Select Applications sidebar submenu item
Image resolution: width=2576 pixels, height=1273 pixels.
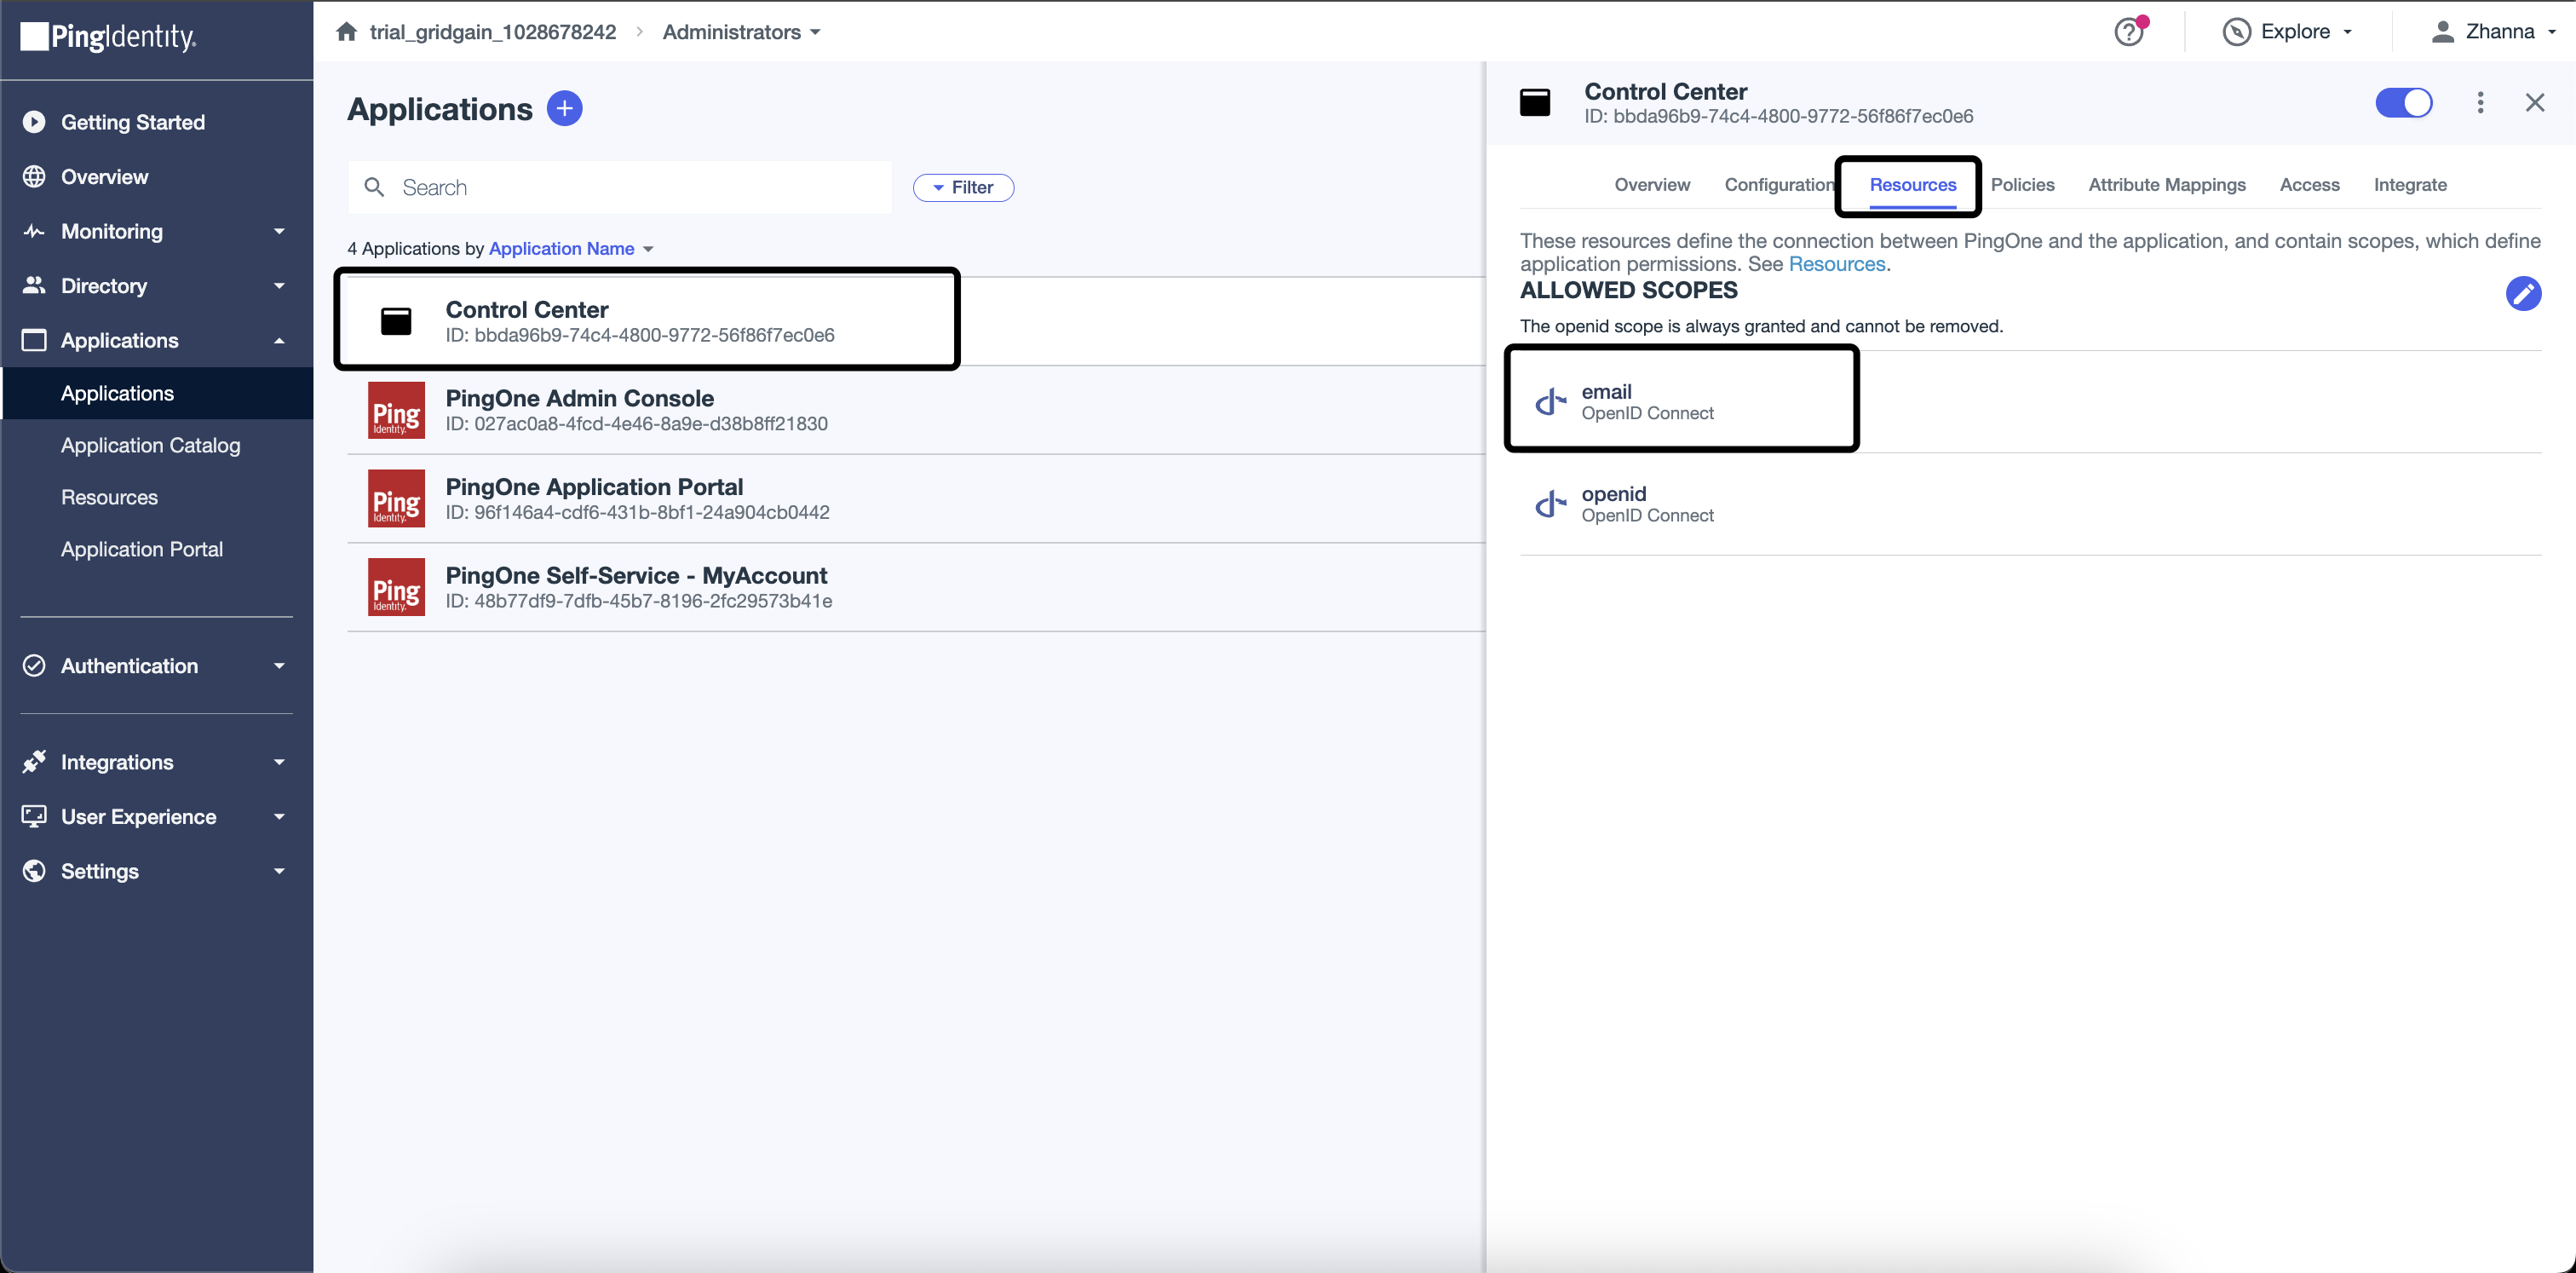(x=157, y=393)
